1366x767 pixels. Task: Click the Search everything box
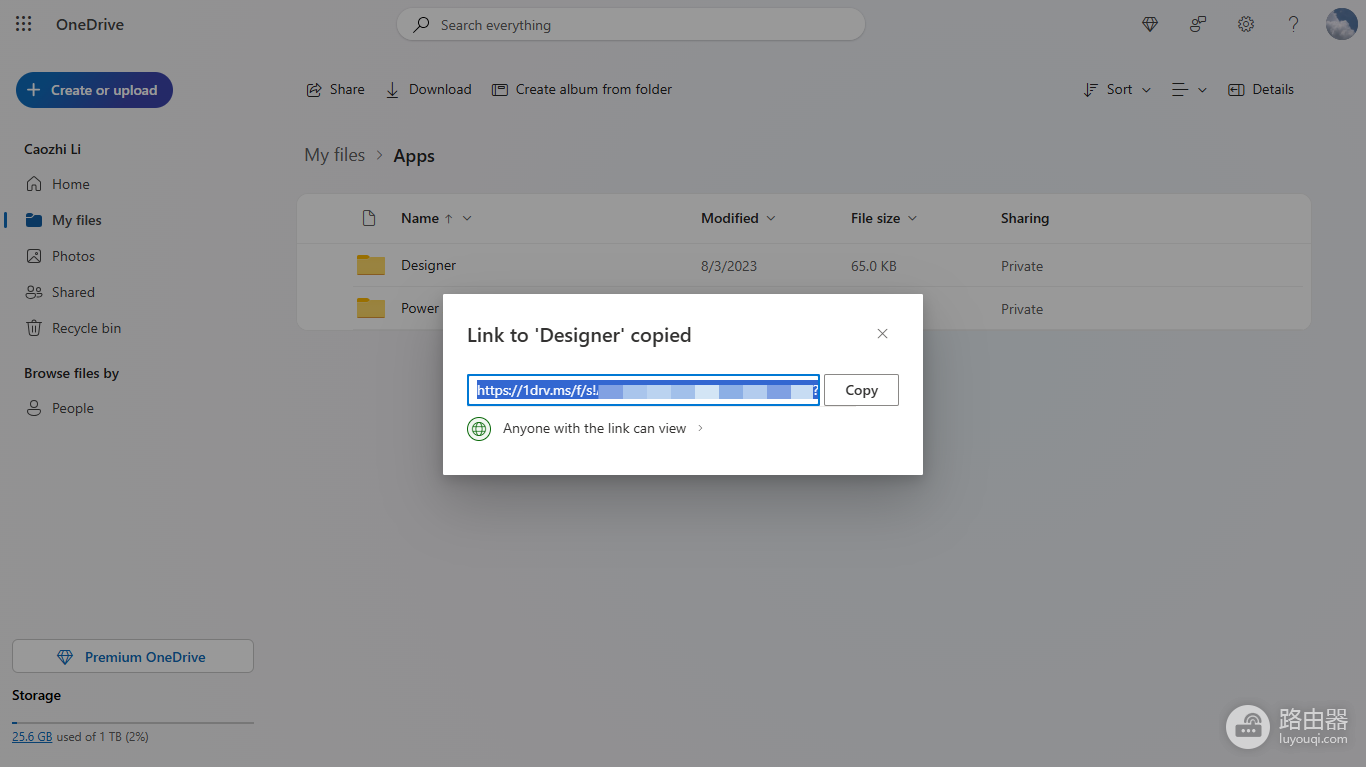click(x=630, y=25)
